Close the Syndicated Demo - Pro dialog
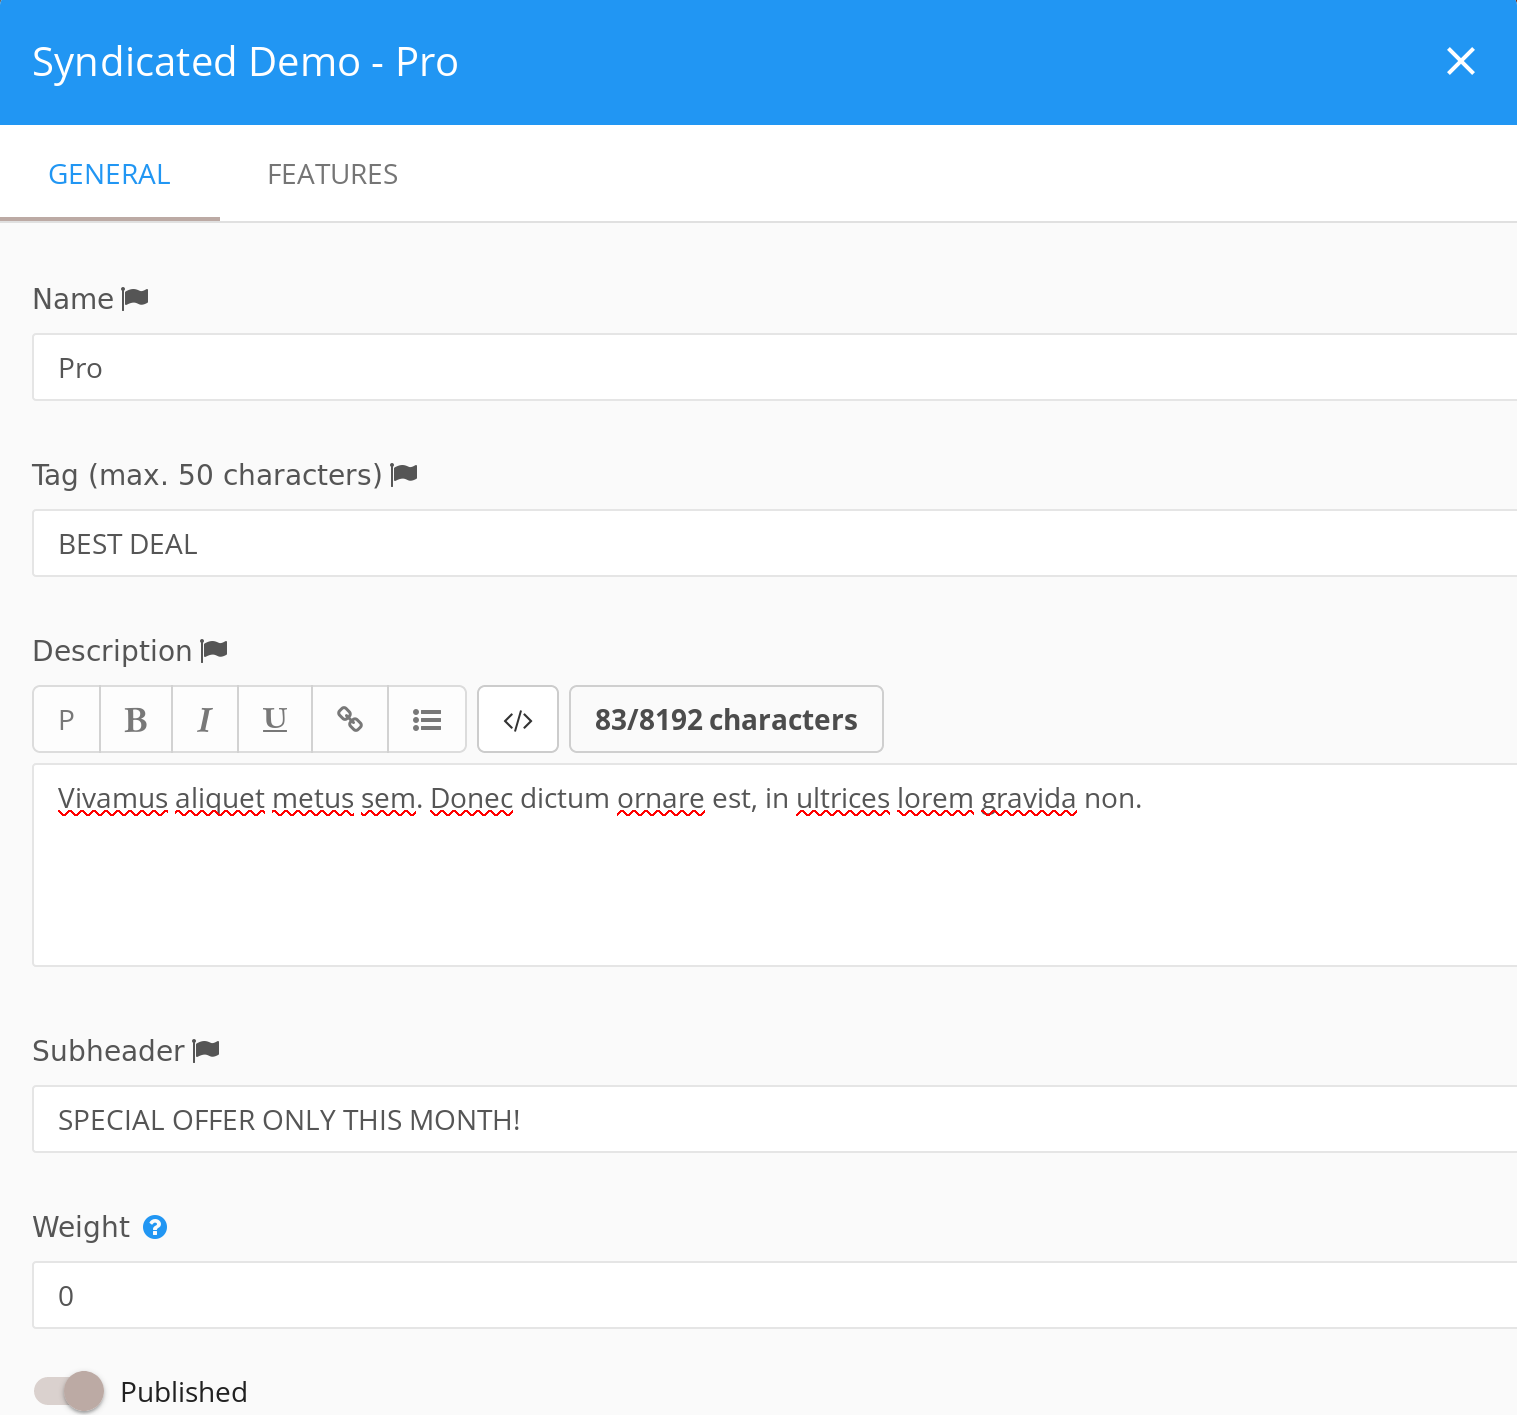The image size is (1517, 1415). tap(1460, 62)
